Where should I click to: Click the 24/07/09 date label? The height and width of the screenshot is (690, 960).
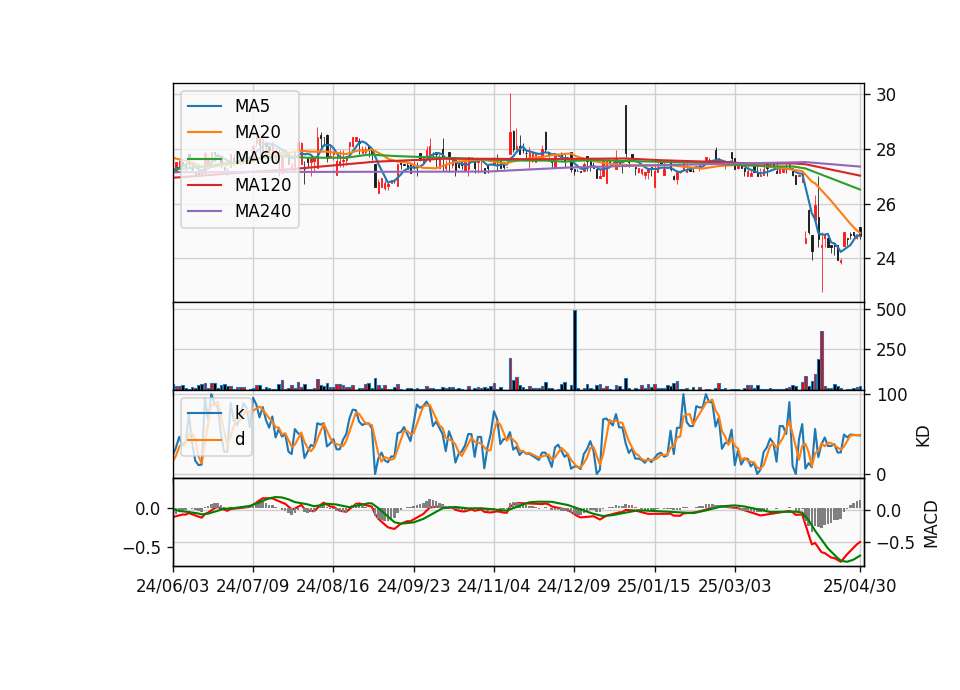(x=252, y=586)
